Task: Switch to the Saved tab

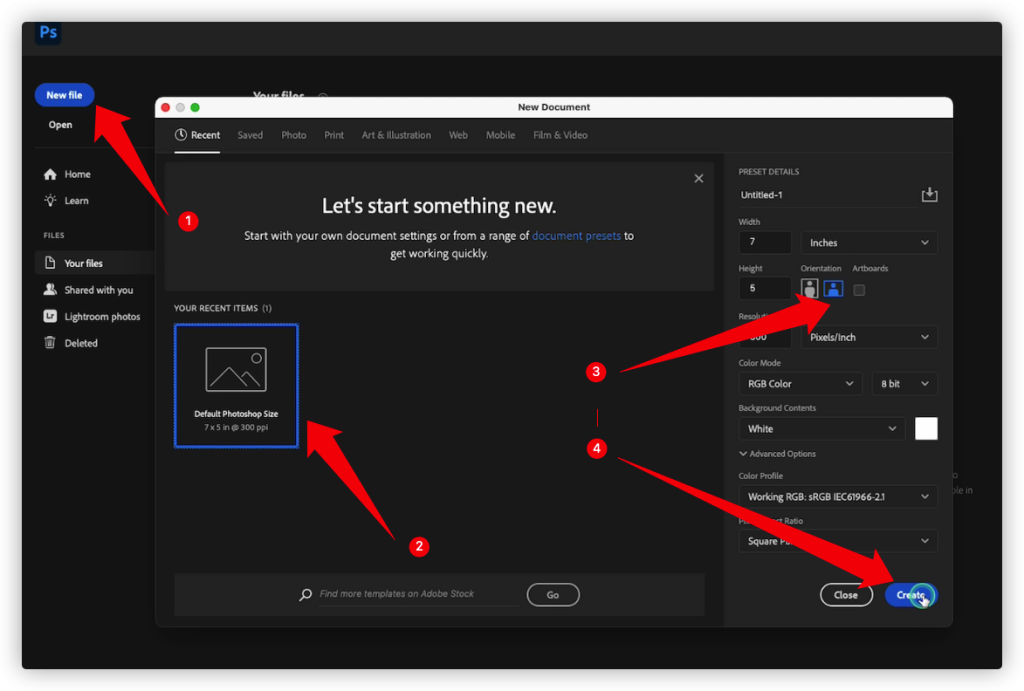Action: point(250,135)
